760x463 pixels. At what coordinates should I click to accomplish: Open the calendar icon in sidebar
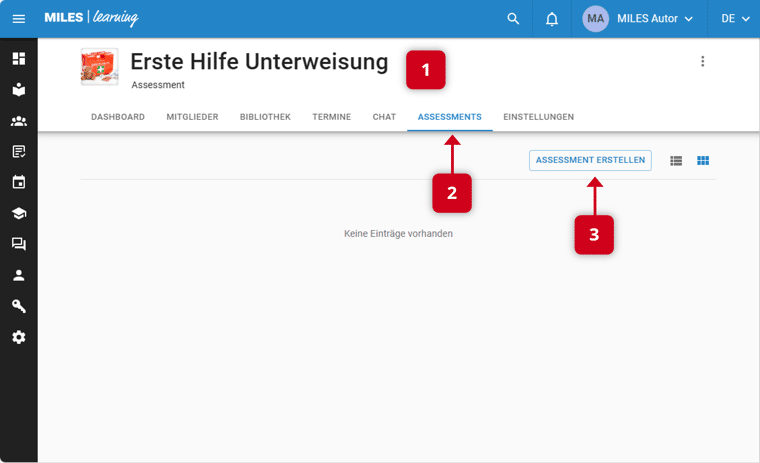[18, 183]
